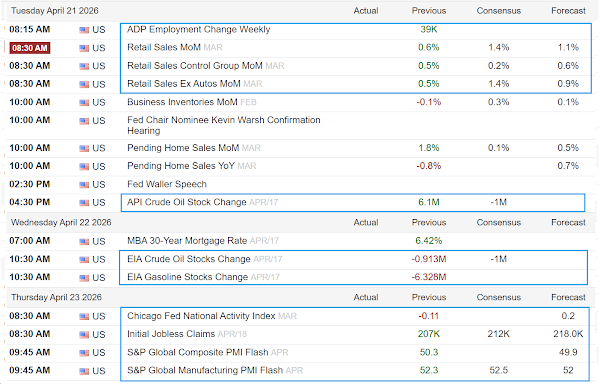Open Retail Sales MoM event details
The height and width of the screenshot is (391, 600).
click(x=164, y=47)
